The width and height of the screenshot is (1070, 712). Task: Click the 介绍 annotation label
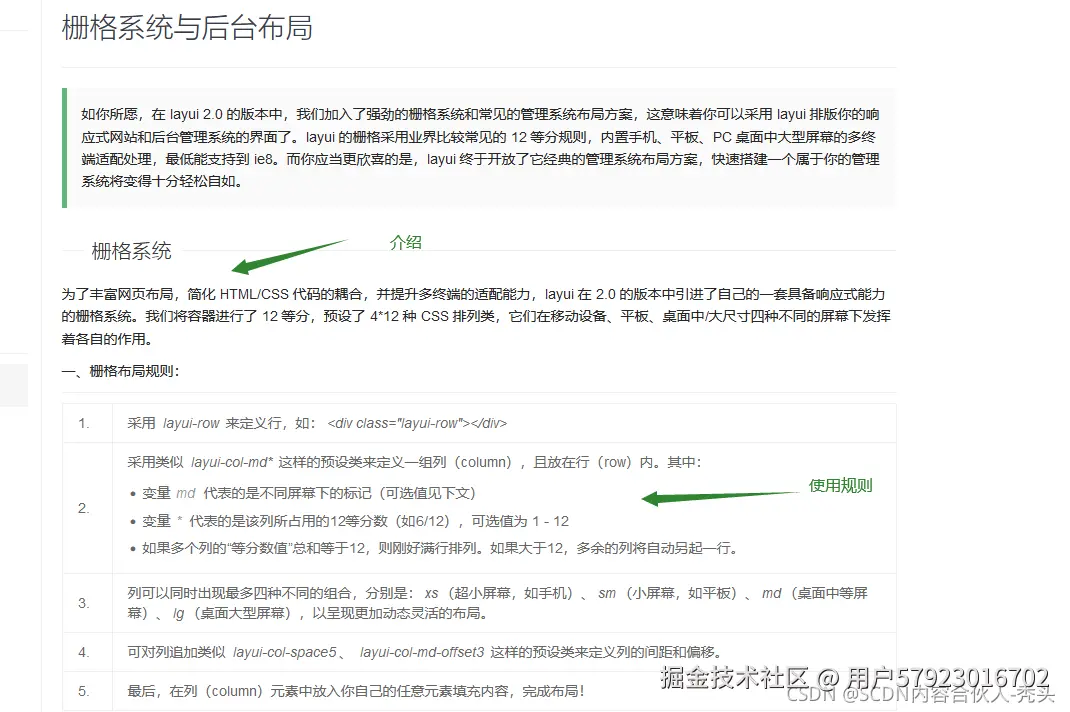pyautogui.click(x=404, y=241)
